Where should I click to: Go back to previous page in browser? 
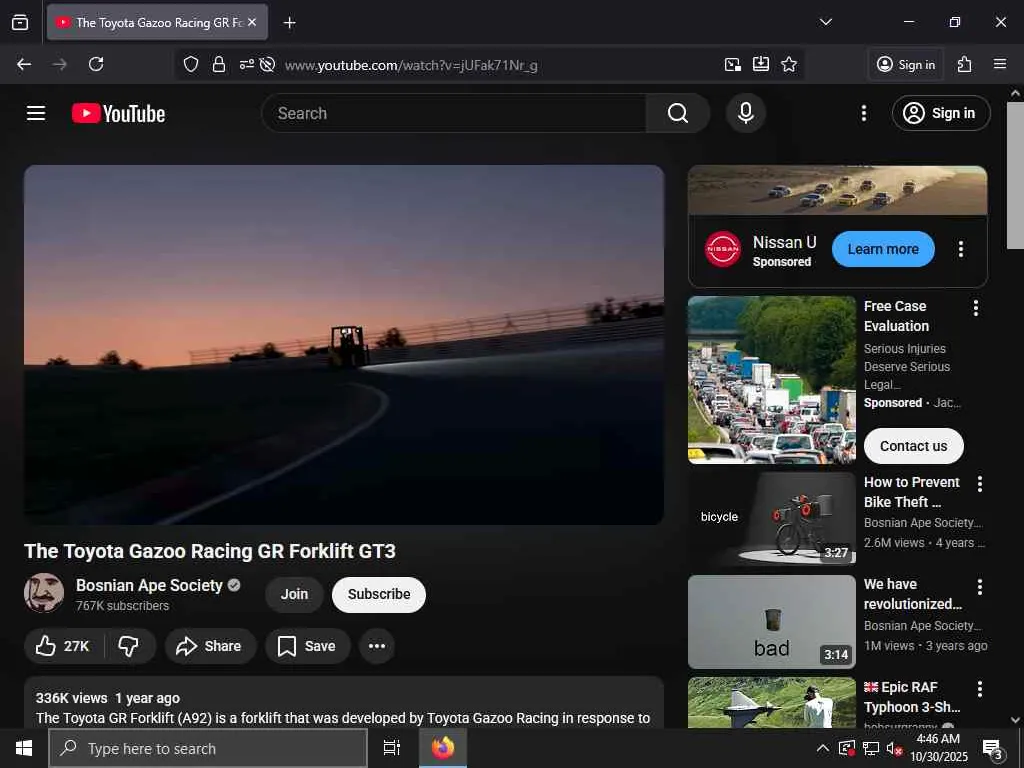24,64
